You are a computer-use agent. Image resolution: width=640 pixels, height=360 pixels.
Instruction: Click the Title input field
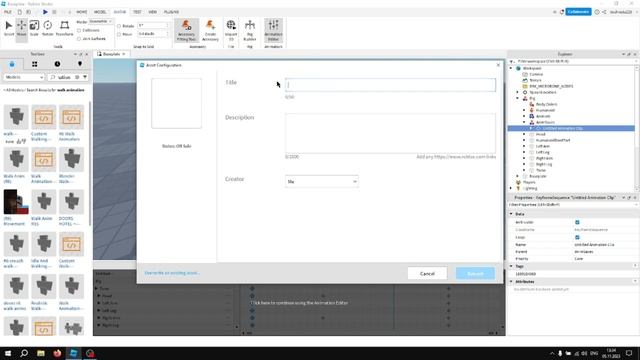[x=390, y=85]
